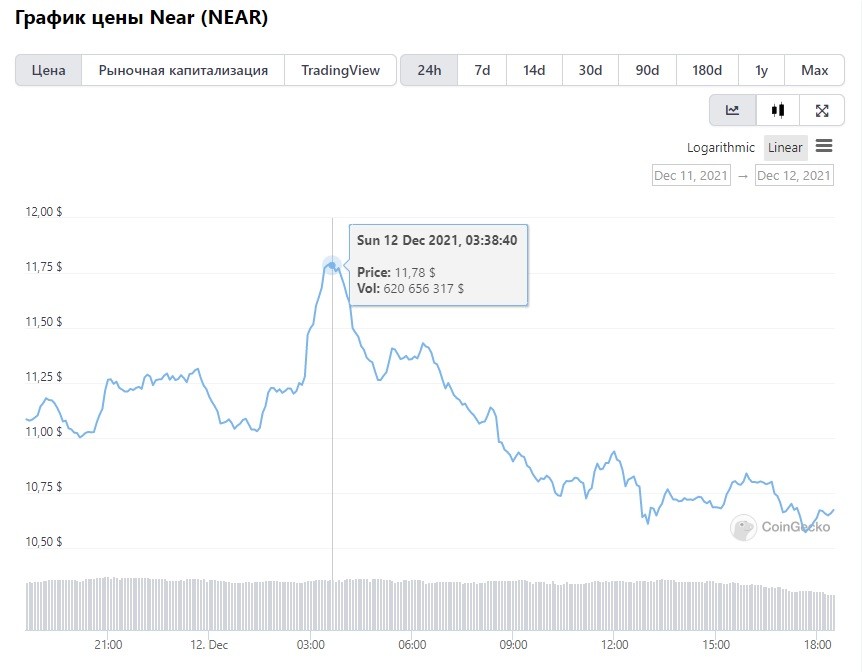The height and width of the screenshot is (672, 862).
Task: Select the 7d range button
Action: [482, 70]
